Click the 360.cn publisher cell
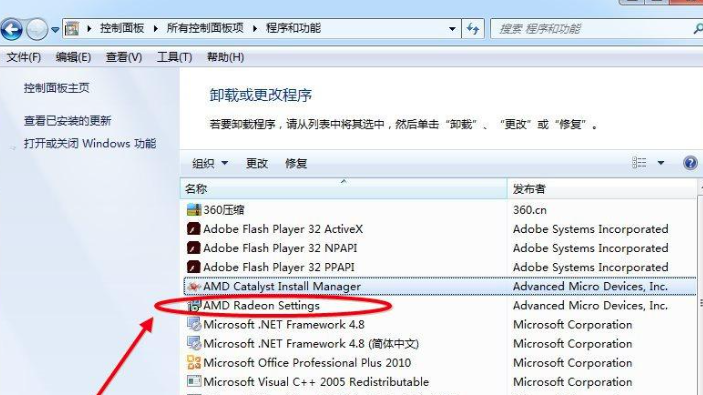The height and width of the screenshot is (395, 703). (530, 210)
